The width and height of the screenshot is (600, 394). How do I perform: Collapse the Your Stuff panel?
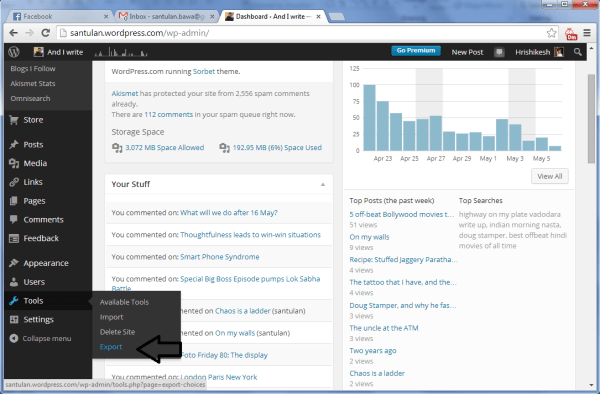(323, 184)
